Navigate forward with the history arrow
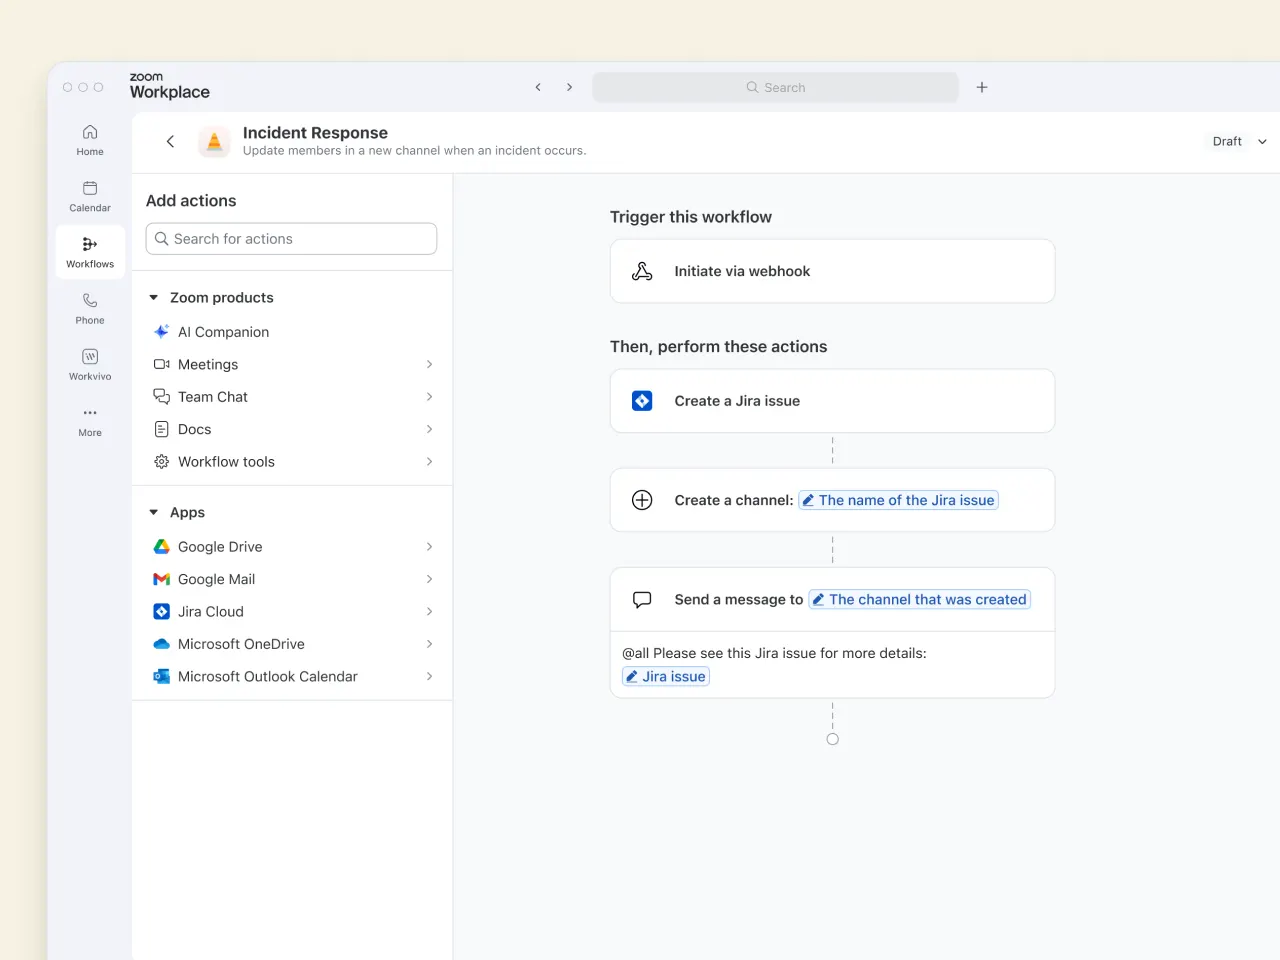The width and height of the screenshot is (1280, 960). pos(569,87)
